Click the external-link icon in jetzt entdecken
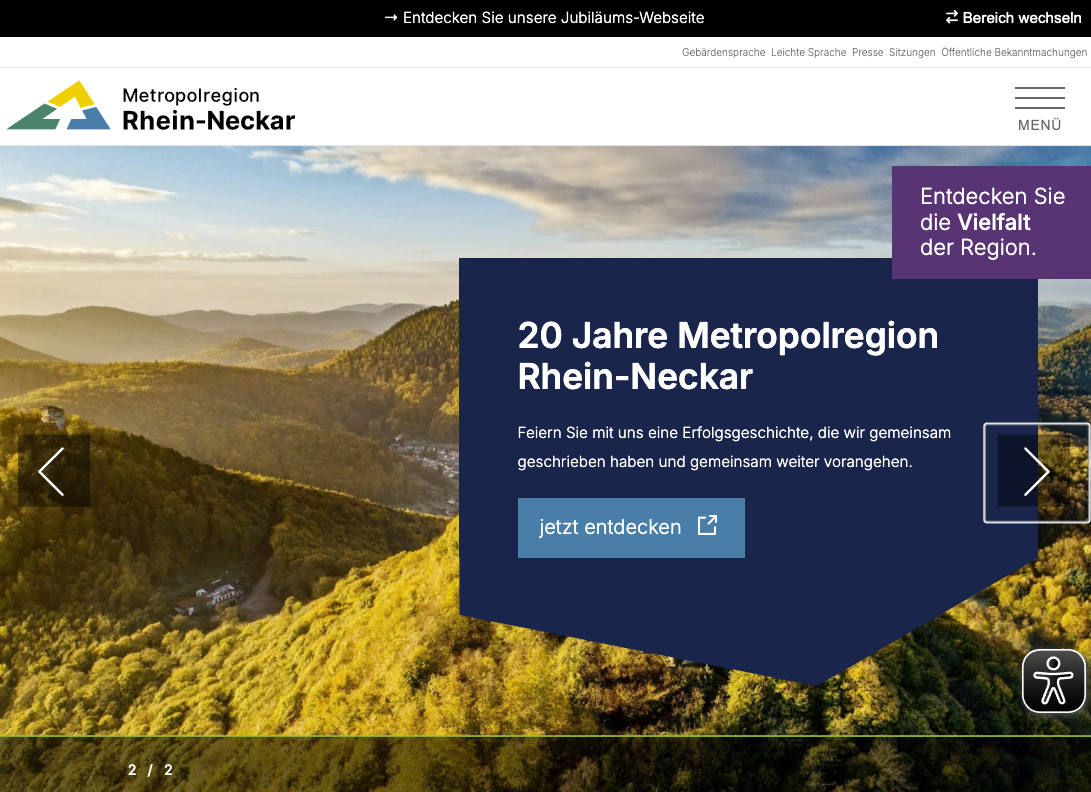This screenshot has height=792, width=1091. point(707,526)
